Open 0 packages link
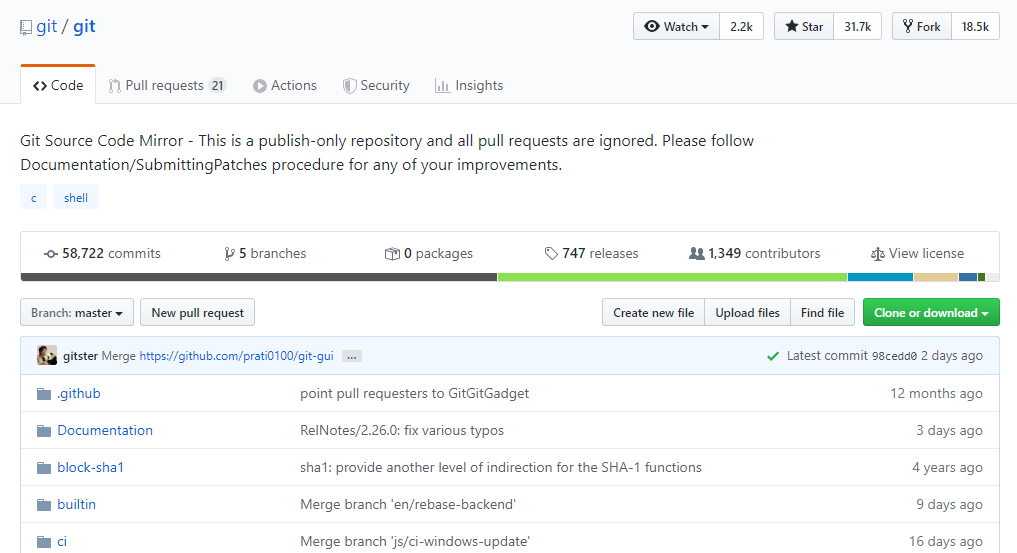The image size is (1017, 553). pyautogui.click(x=429, y=253)
